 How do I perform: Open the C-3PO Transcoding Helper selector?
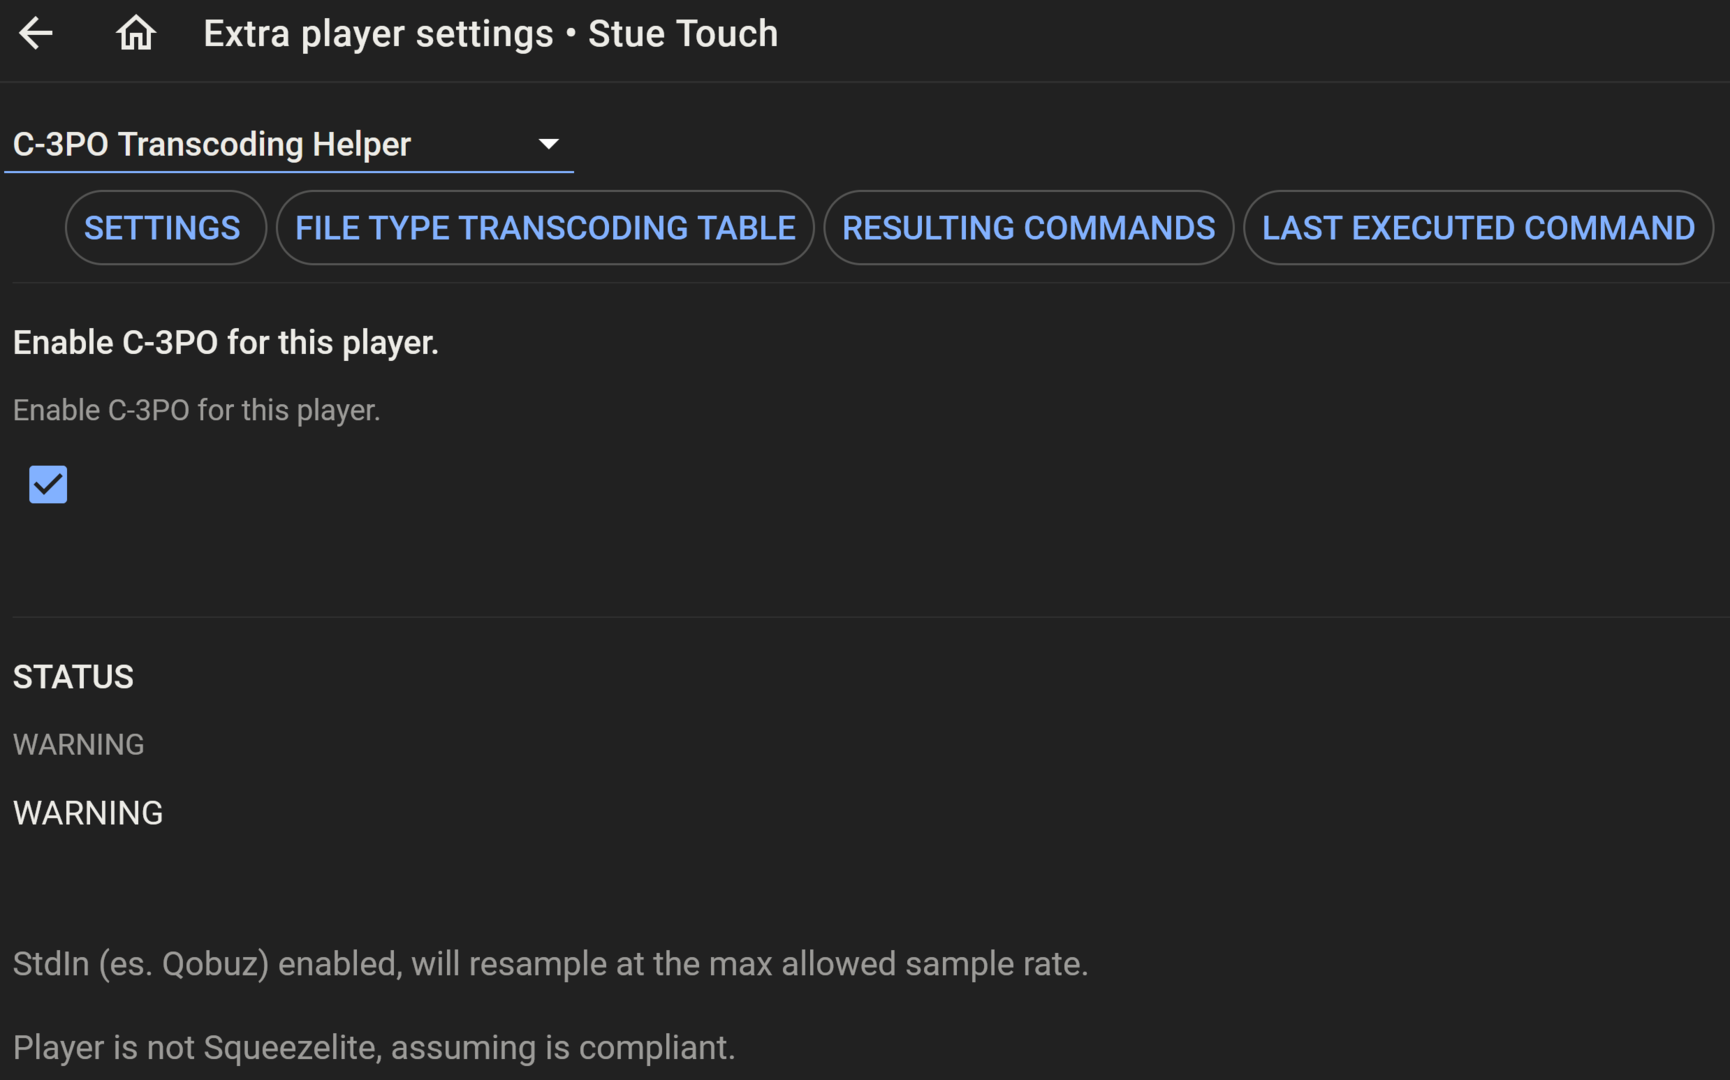pyautogui.click(x=212, y=144)
